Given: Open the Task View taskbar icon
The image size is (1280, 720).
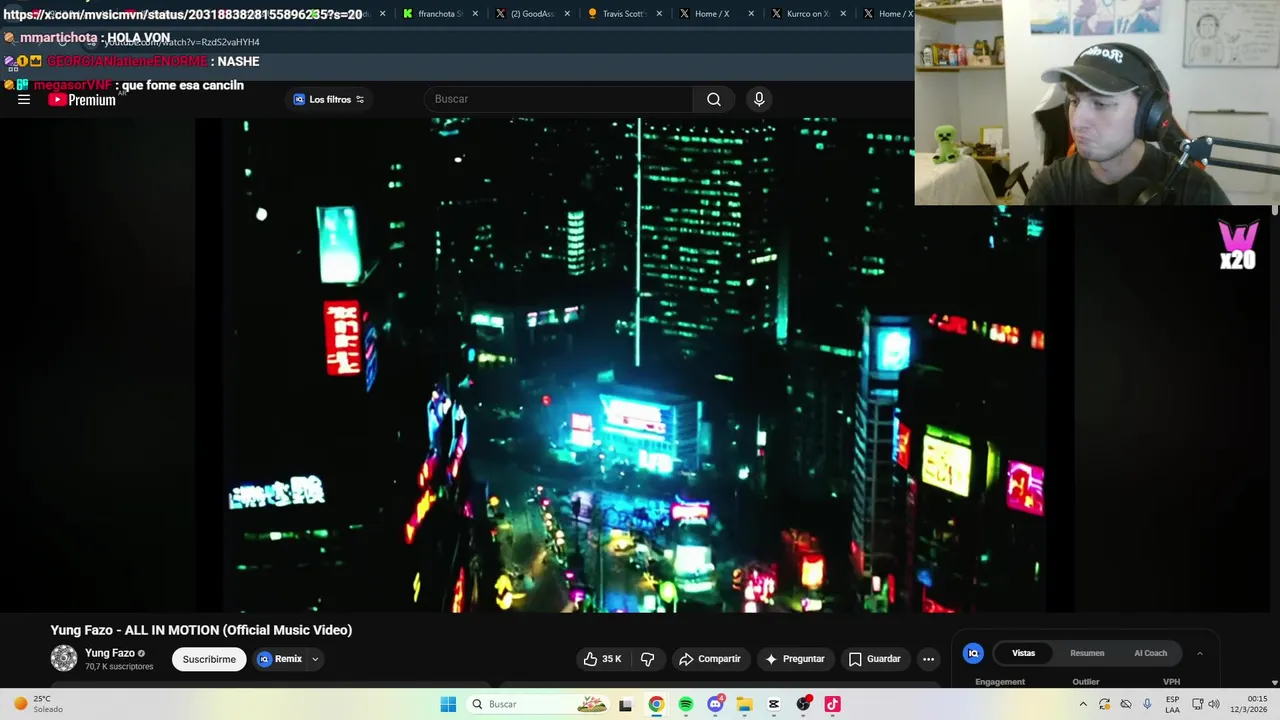Looking at the screenshot, I should coord(626,704).
